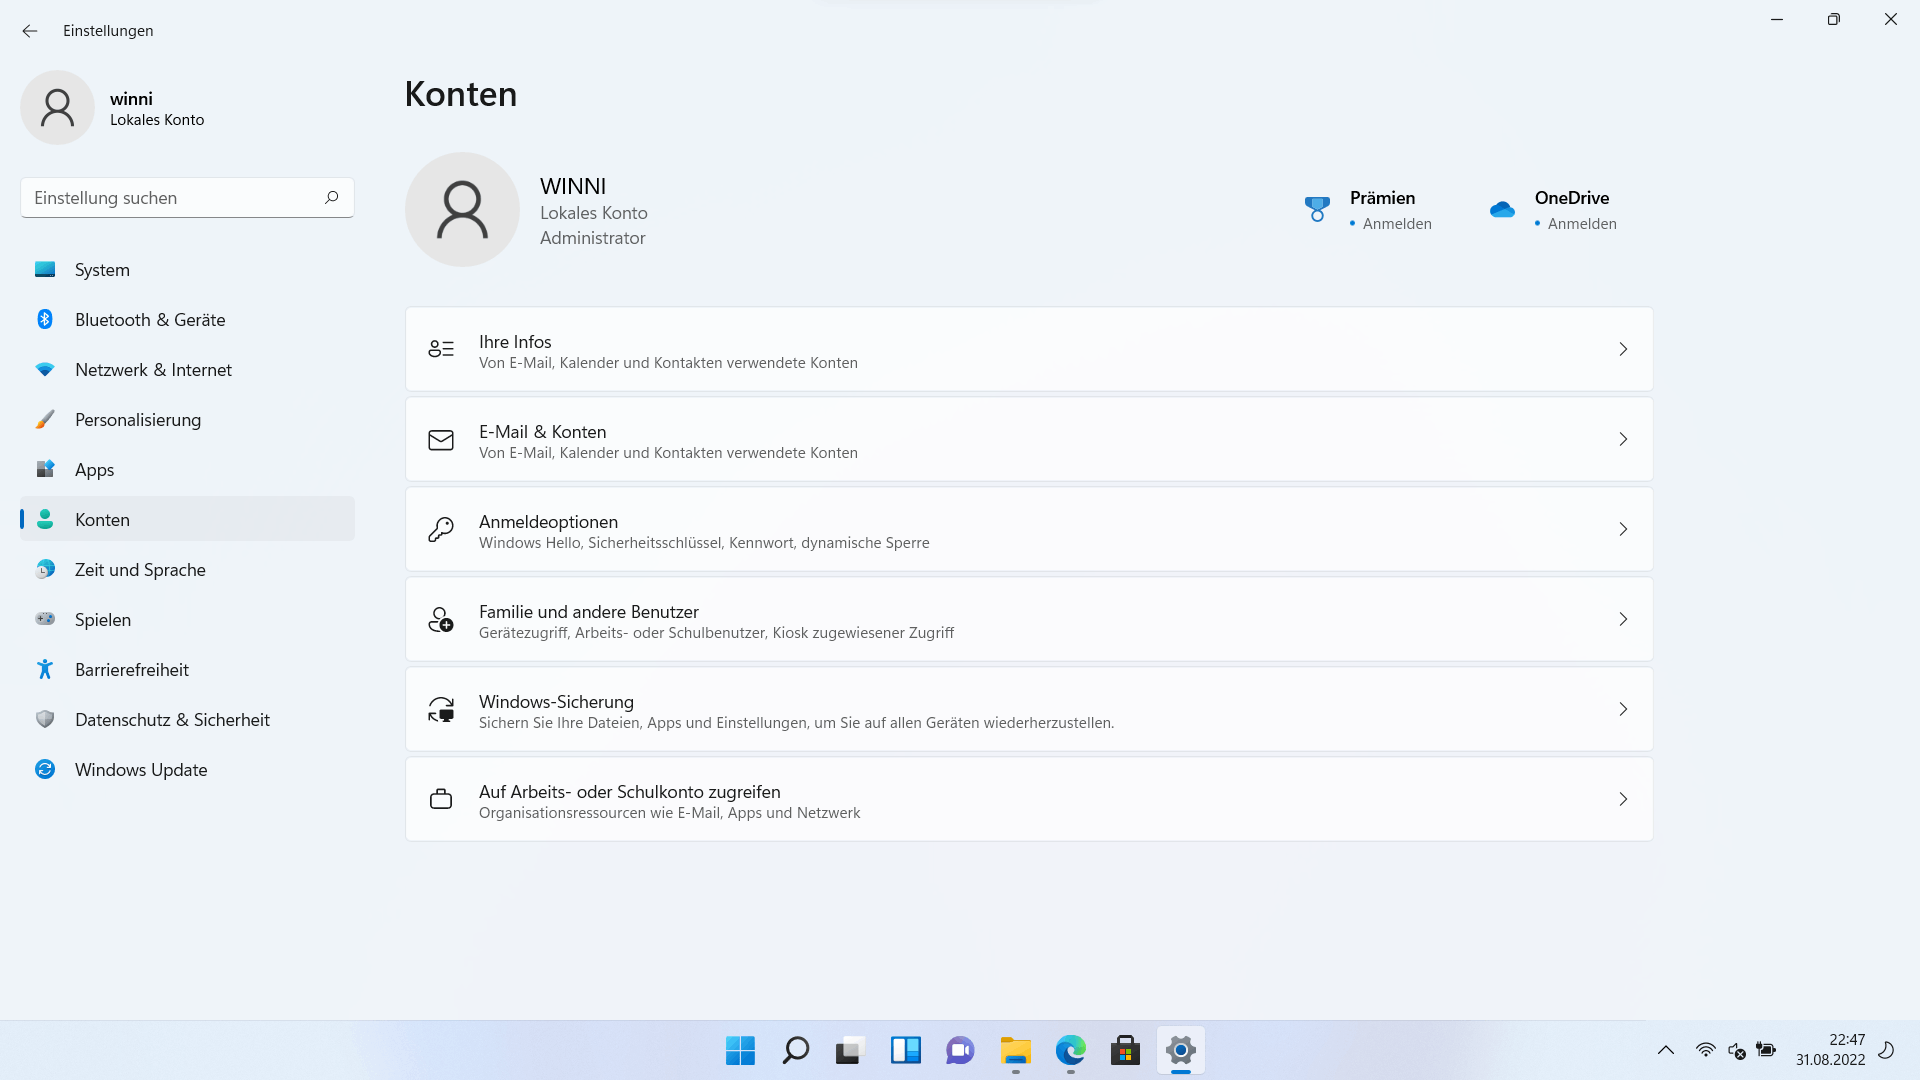Image resolution: width=1920 pixels, height=1080 pixels.
Task: Click the Windows Update sync icon
Action: coord(45,769)
